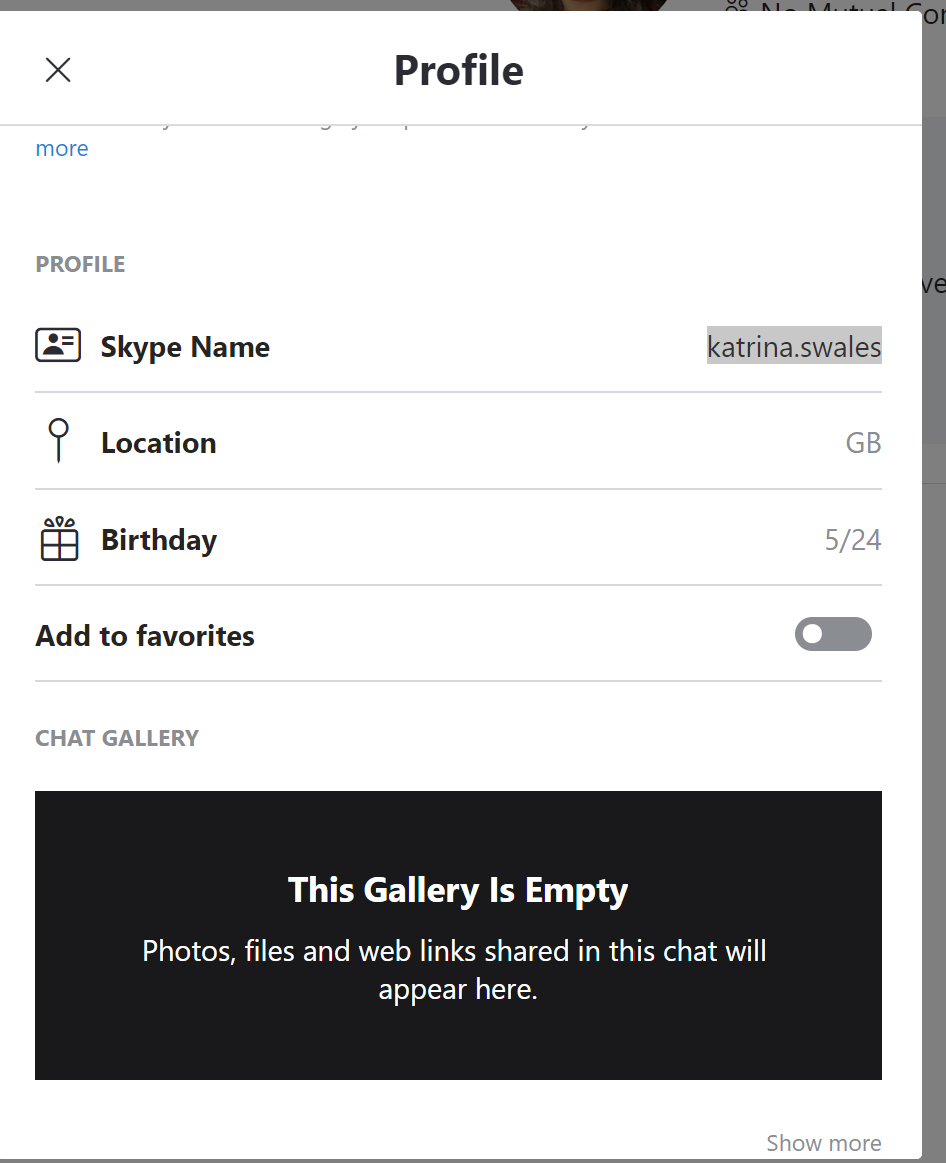Click the Skype Name contact card icon
The width and height of the screenshot is (946, 1163).
click(x=58, y=346)
